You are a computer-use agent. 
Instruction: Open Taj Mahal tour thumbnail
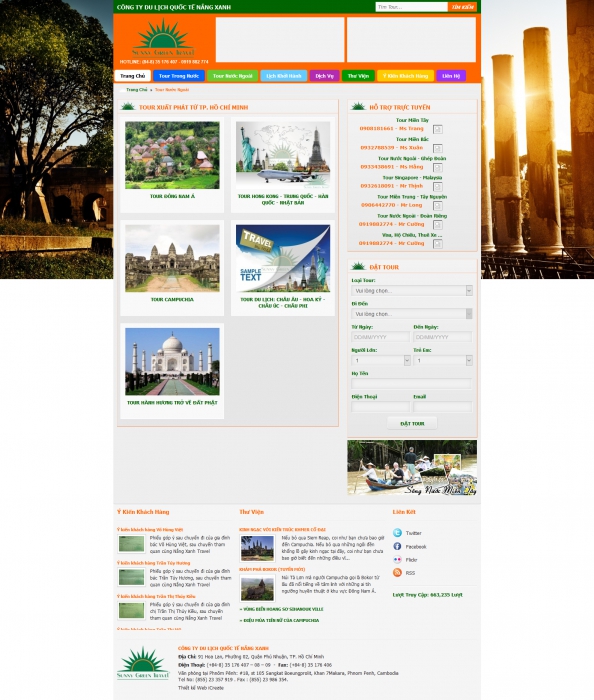pyautogui.click(x=172, y=361)
